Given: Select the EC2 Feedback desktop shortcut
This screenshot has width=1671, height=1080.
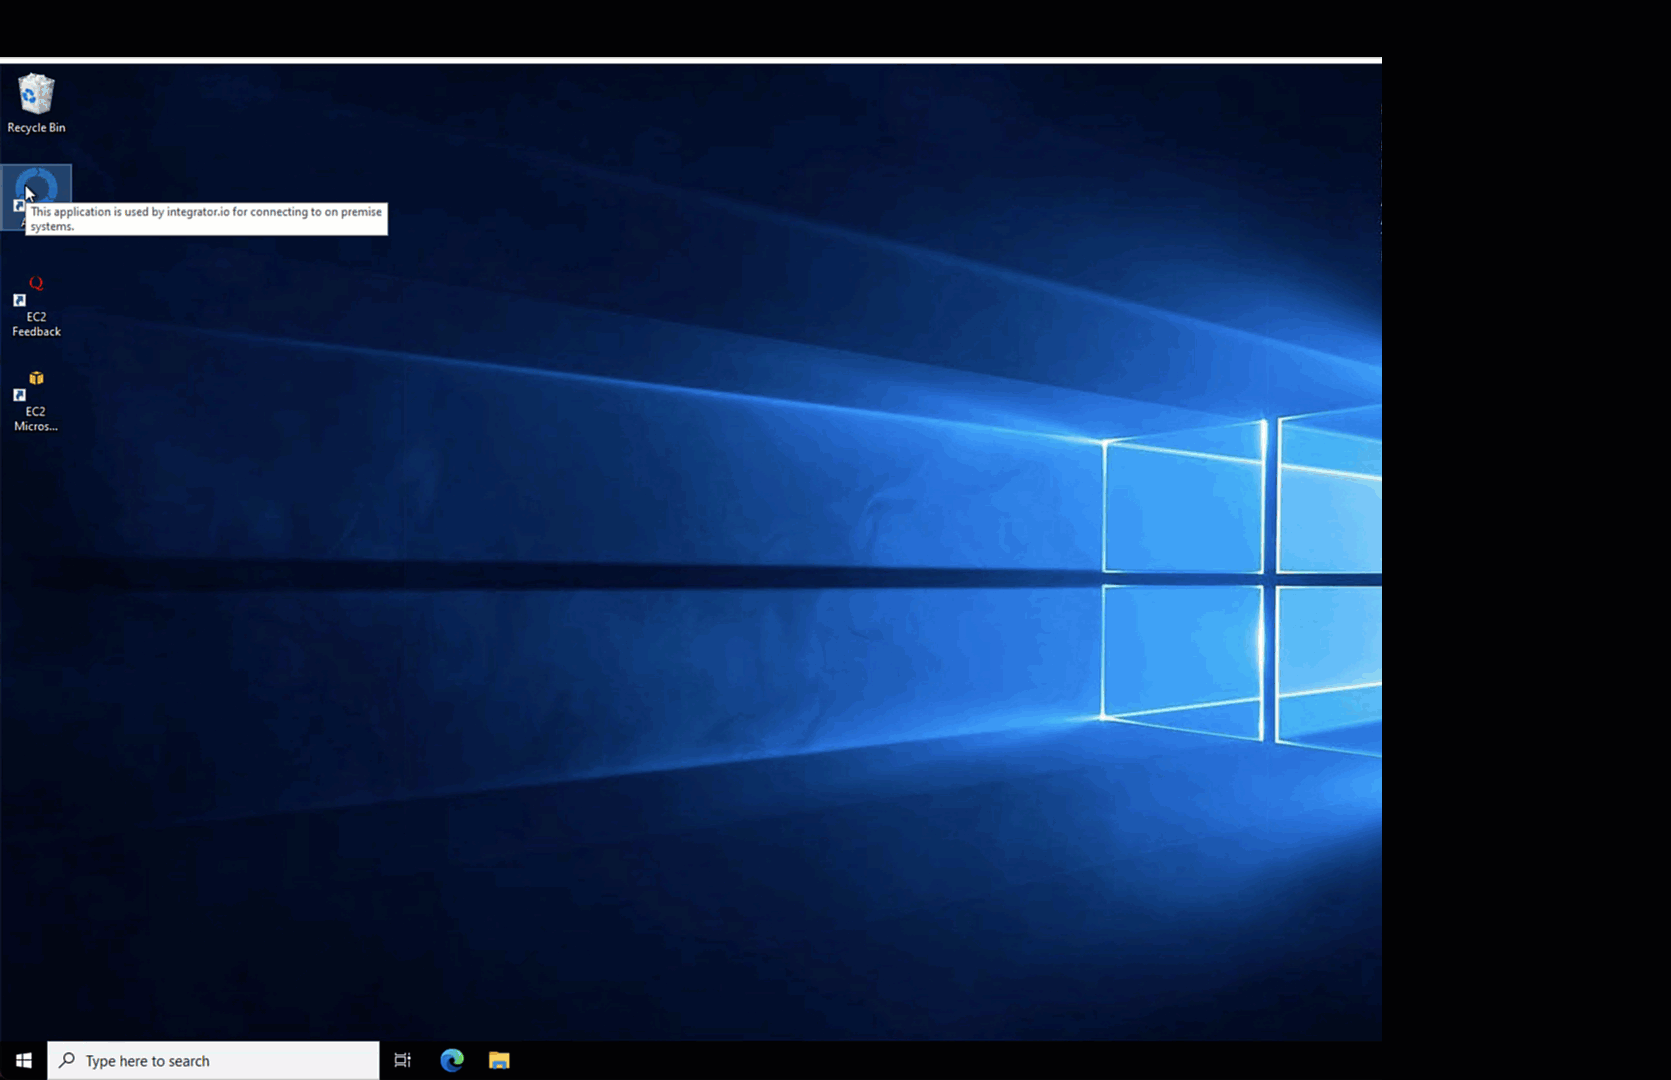Looking at the screenshot, I should 36,307.
